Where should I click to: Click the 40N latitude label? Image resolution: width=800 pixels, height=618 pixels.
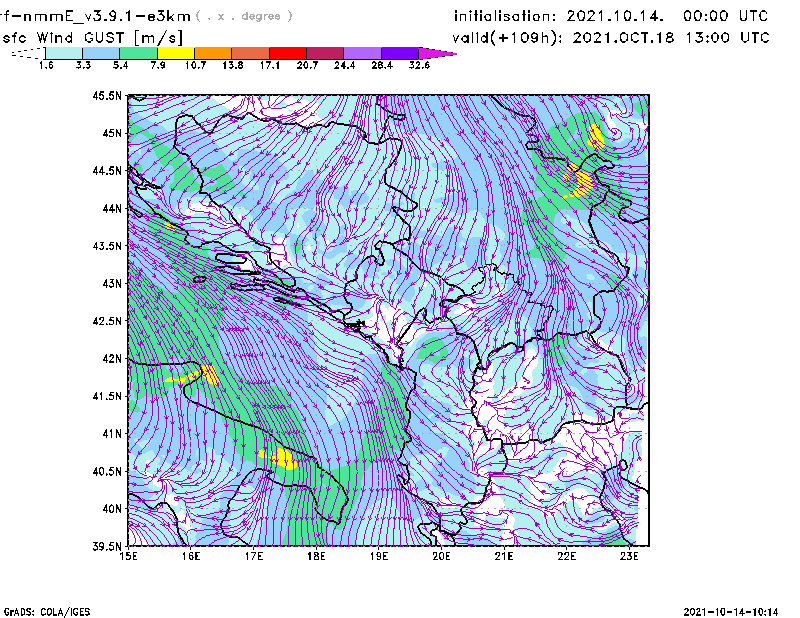(112, 509)
